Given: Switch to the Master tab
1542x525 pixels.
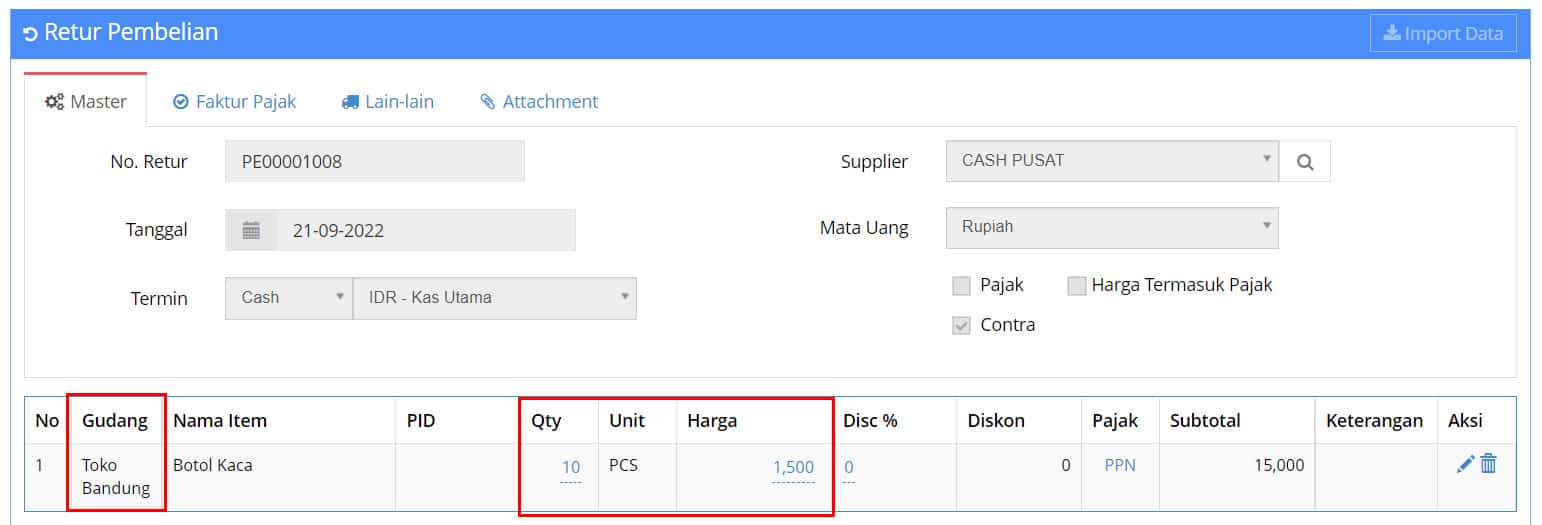Looking at the screenshot, I should (86, 101).
